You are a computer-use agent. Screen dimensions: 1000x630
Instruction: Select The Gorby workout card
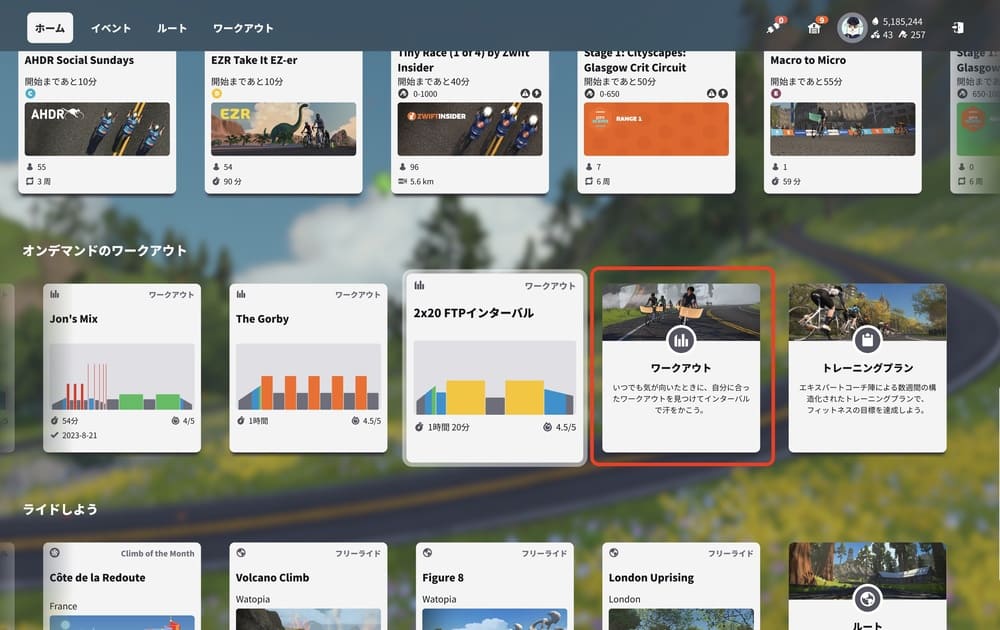click(x=308, y=368)
